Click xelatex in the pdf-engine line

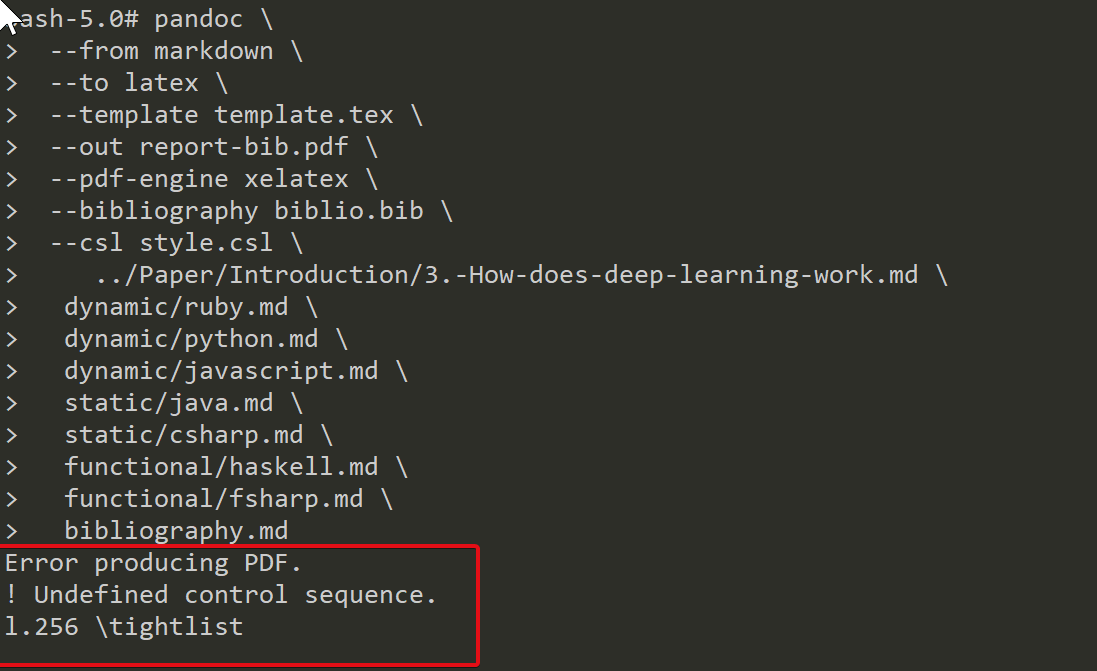click(x=296, y=179)
